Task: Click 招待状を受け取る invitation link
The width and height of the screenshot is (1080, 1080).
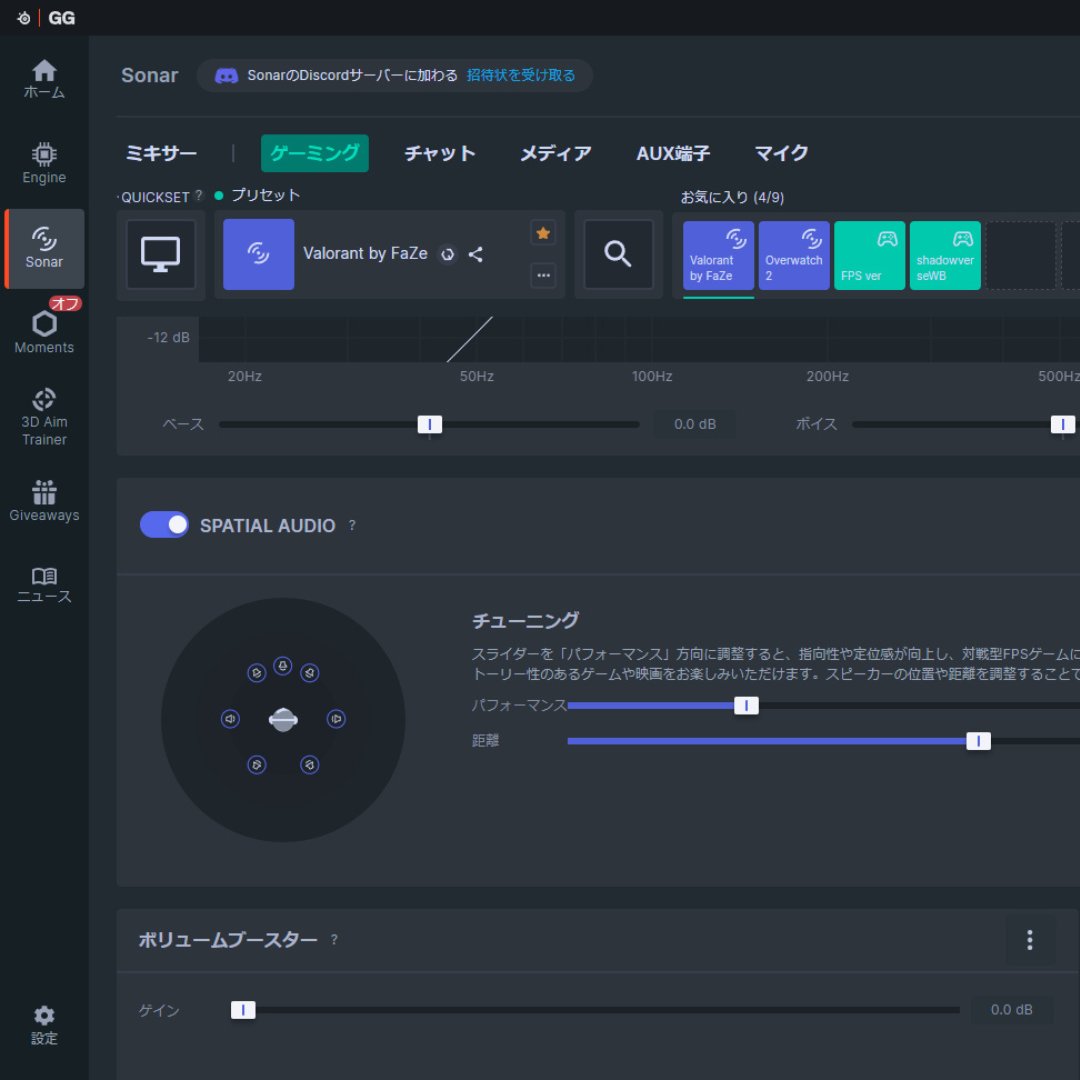Action: tap(521, 75)
